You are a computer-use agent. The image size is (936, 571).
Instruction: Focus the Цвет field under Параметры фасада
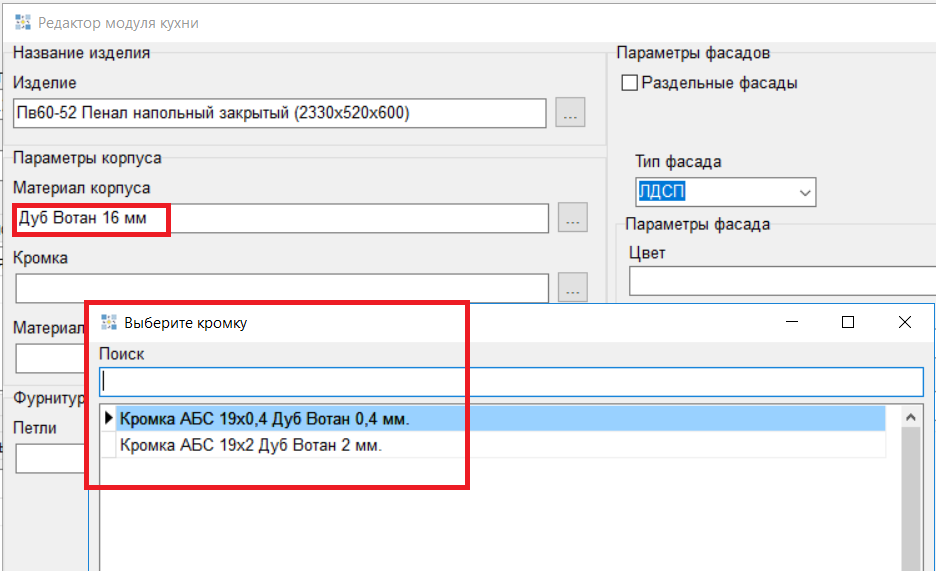(x=780, y=282)
